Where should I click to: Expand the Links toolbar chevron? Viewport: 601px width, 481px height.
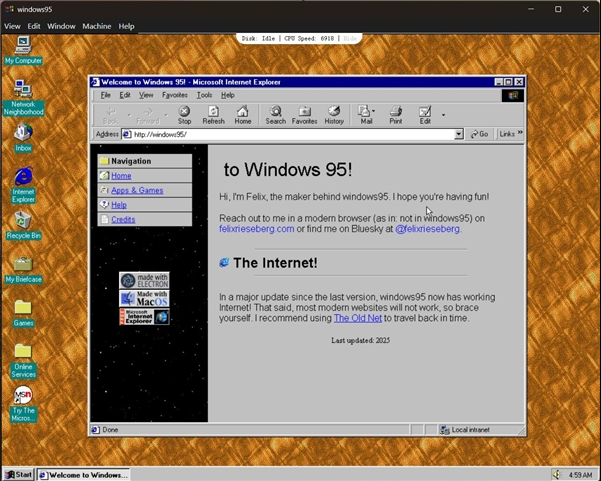pyautogui.click(x=520, y=134)
